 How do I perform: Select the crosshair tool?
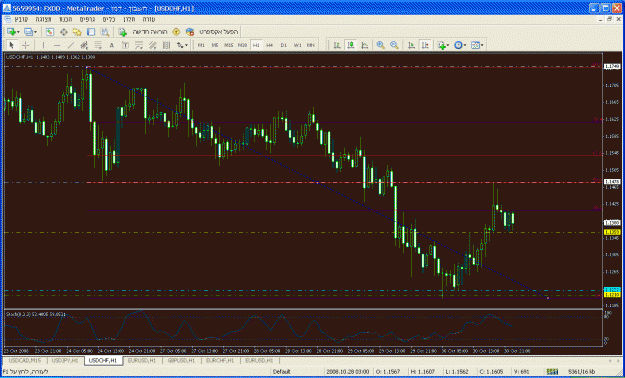point(26,45)
